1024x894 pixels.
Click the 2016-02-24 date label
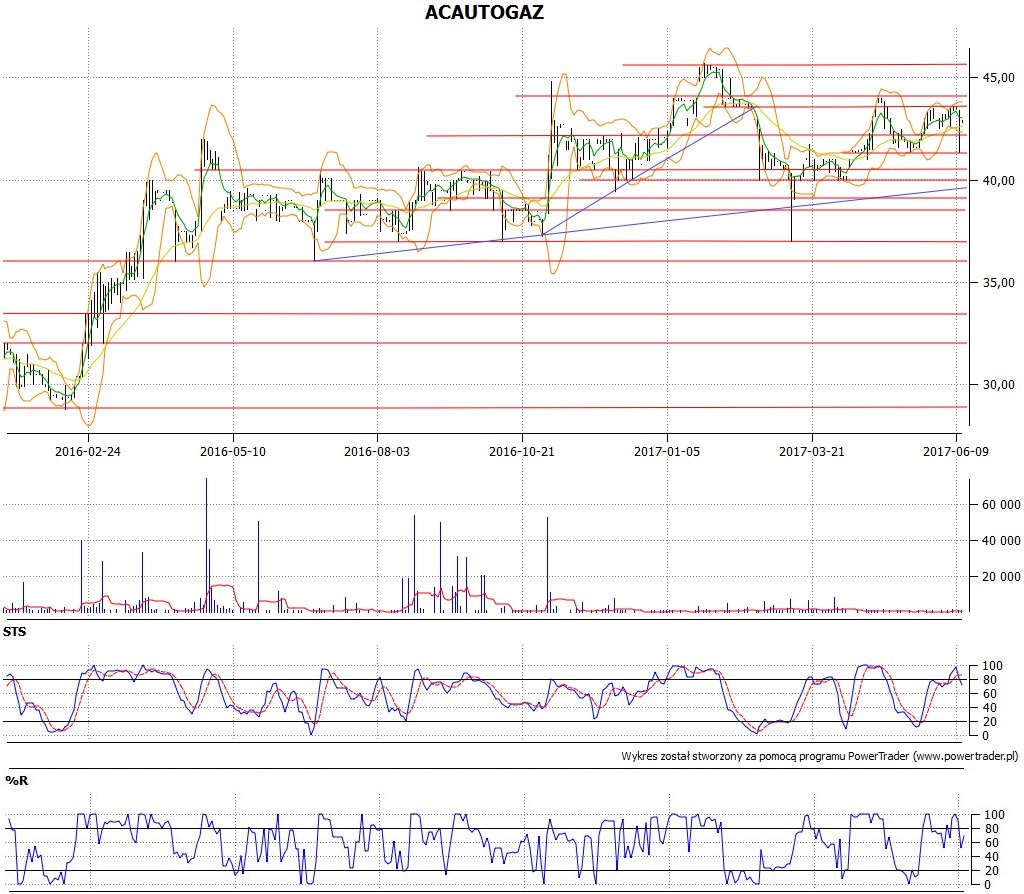88,451
